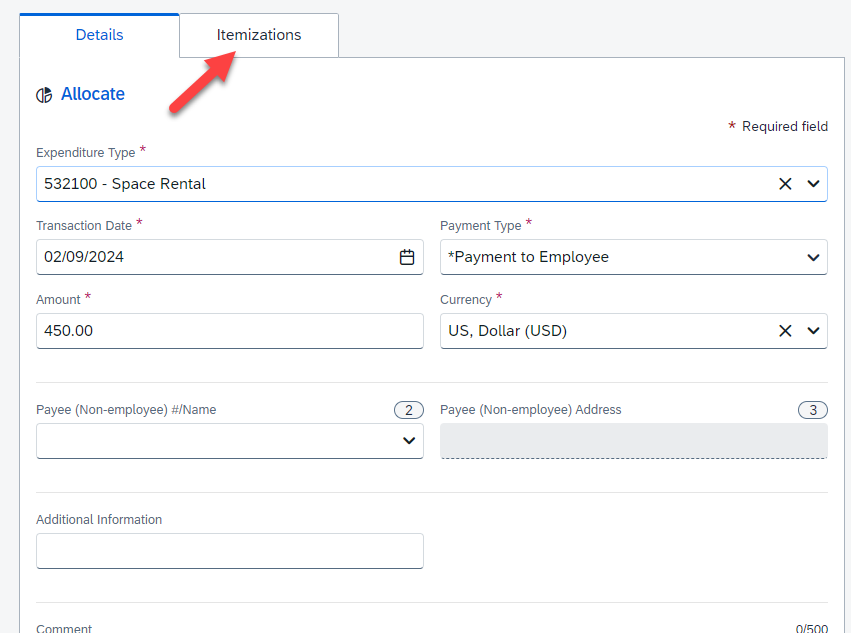
Task: Switch to the Itemizations tab
Action: (x=258, y=34)
